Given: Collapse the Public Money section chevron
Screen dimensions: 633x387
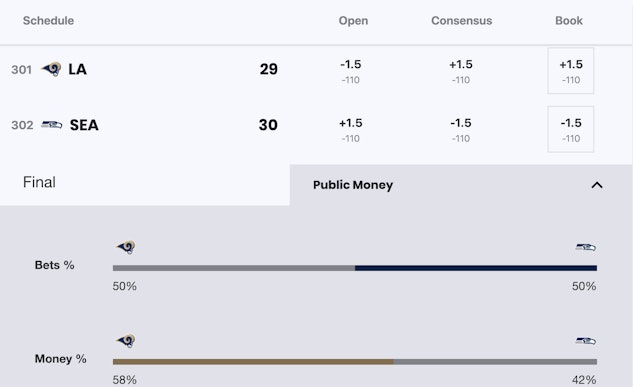Looking at the screenshot, I should pos(597,185).
